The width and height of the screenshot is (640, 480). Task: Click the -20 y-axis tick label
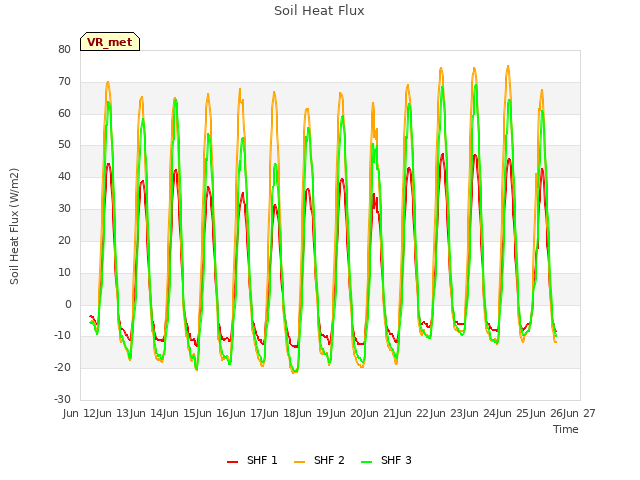(62, 367)
